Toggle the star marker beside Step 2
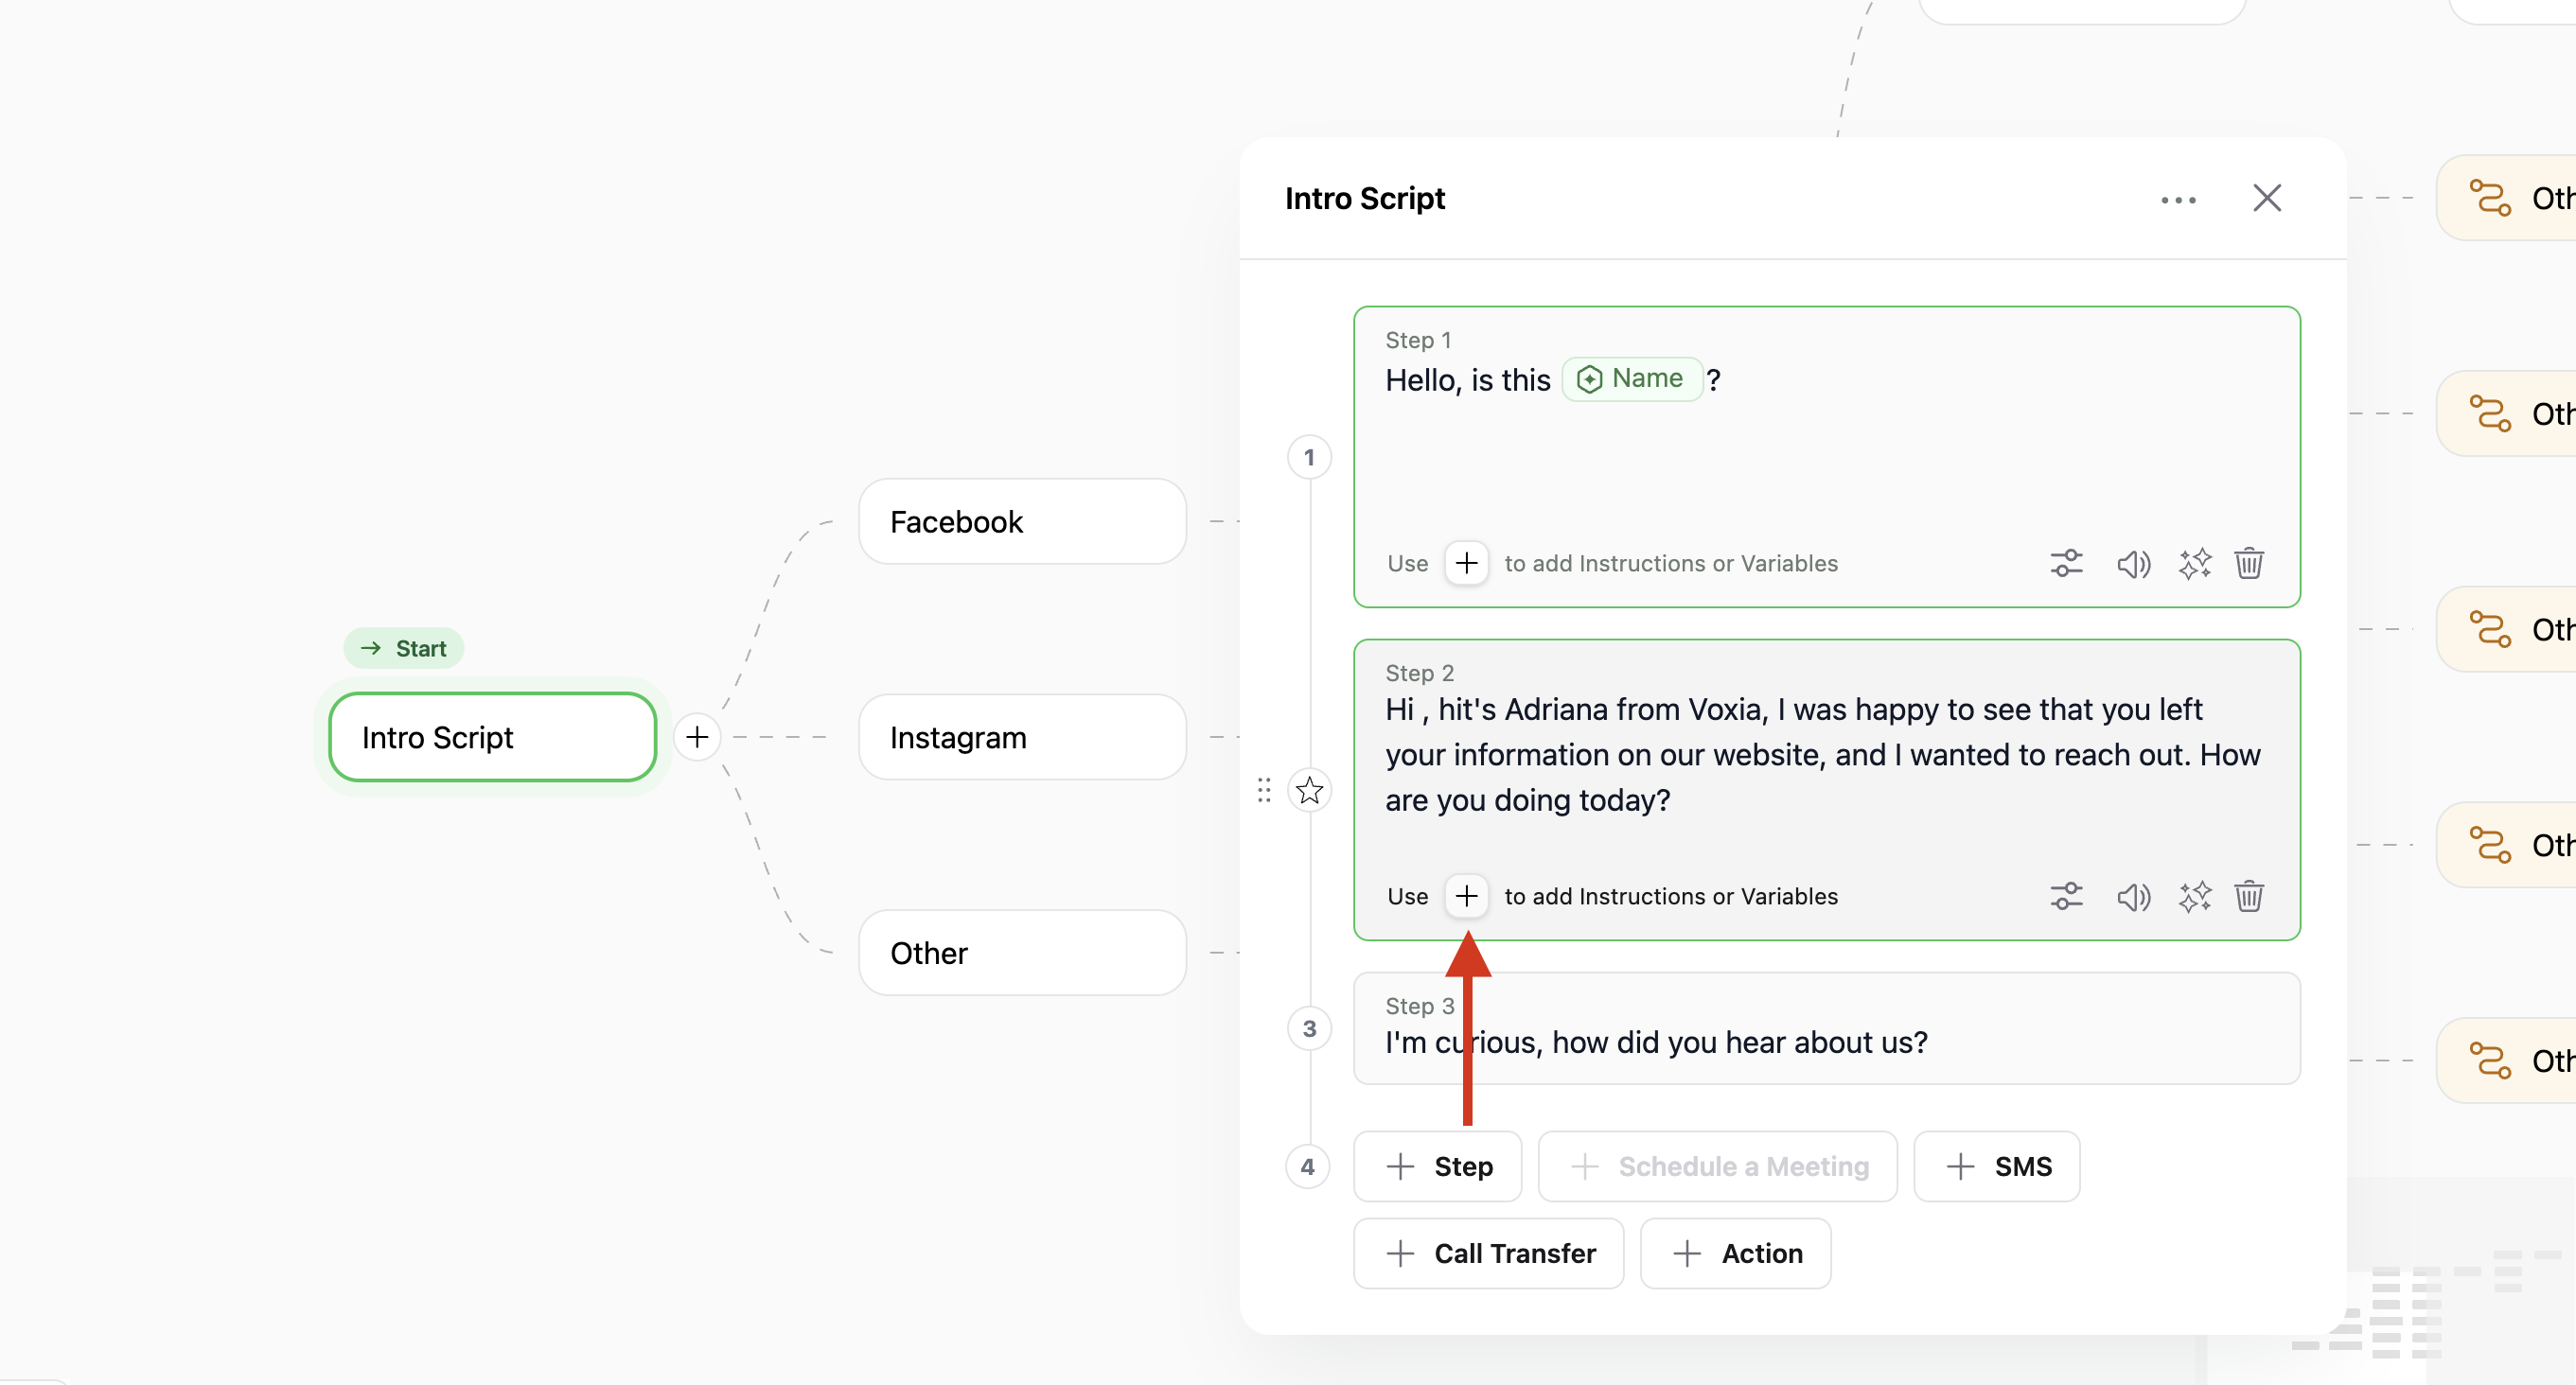Viewport: 2576px width, 1385px height. pyautogui.click(x=1309, y=791)
